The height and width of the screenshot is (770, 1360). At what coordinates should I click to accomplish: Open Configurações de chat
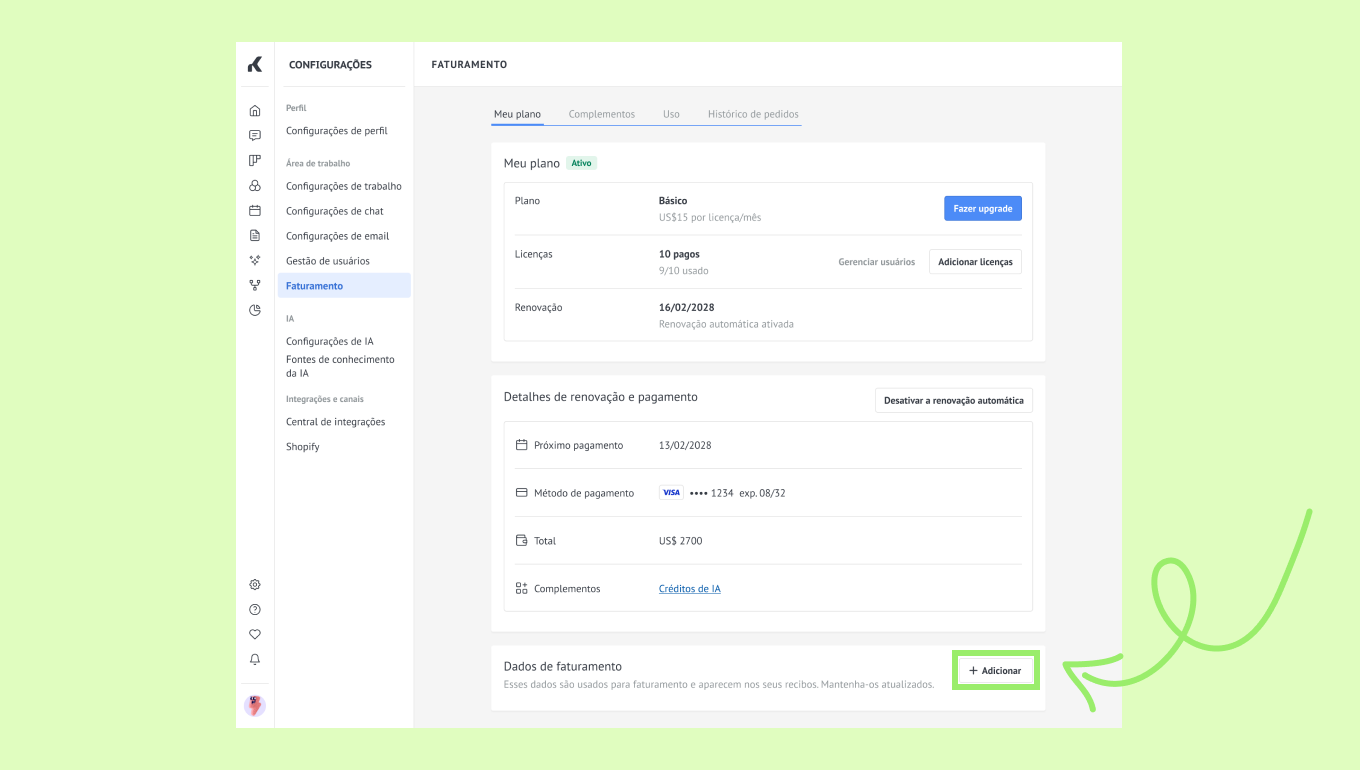pos(335,211)
